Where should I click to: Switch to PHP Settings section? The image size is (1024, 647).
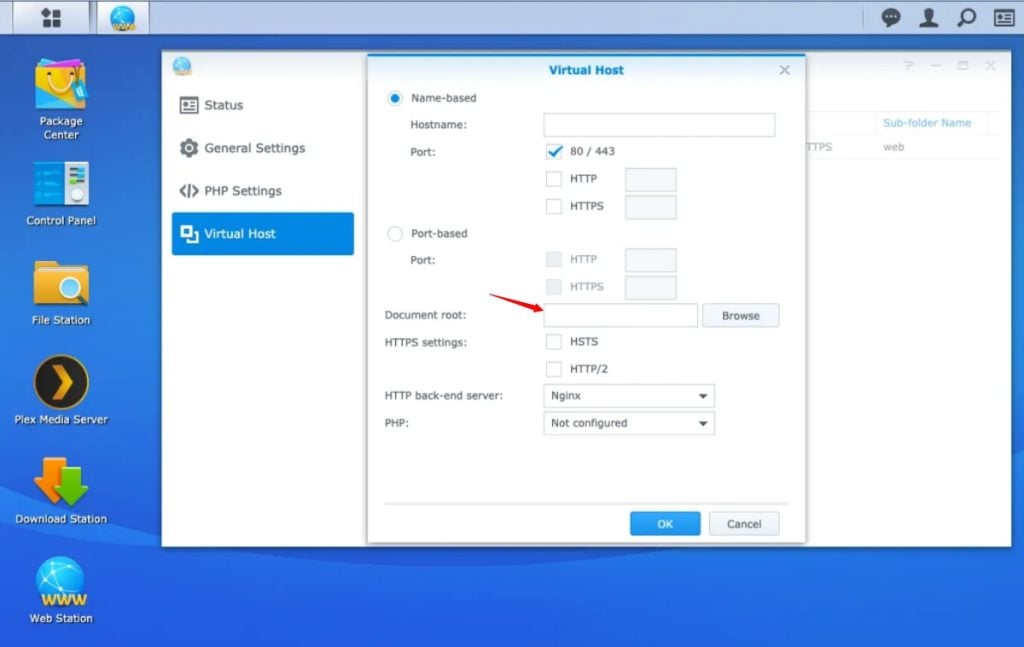click(x=263, y=191)
